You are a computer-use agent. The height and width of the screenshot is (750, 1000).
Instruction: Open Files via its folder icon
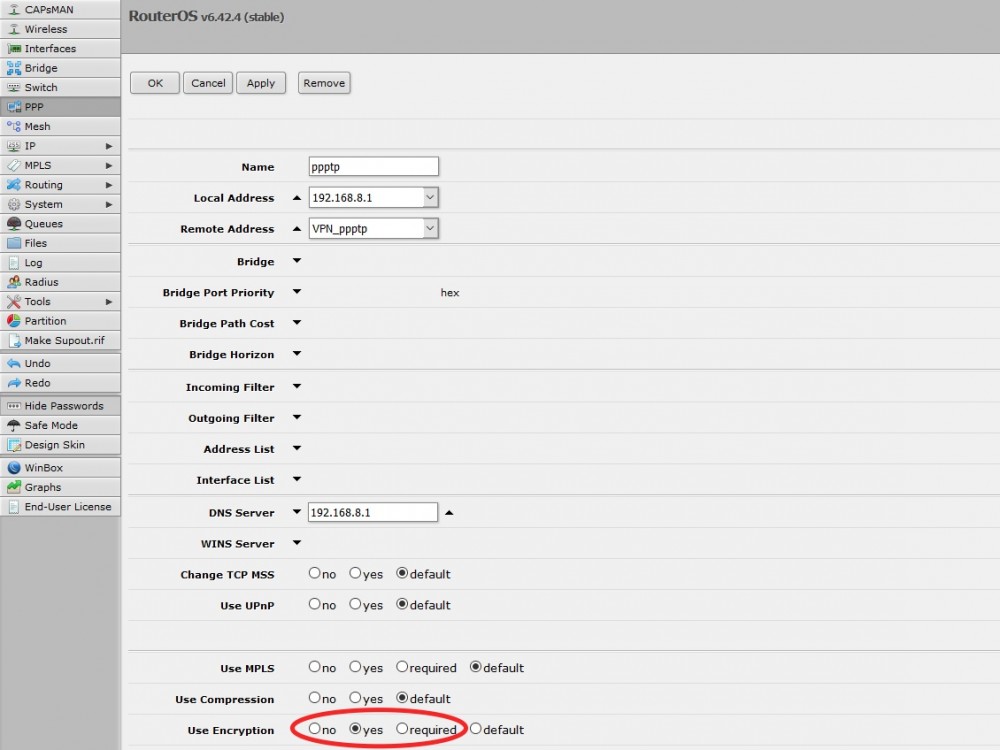coord(14,243)
